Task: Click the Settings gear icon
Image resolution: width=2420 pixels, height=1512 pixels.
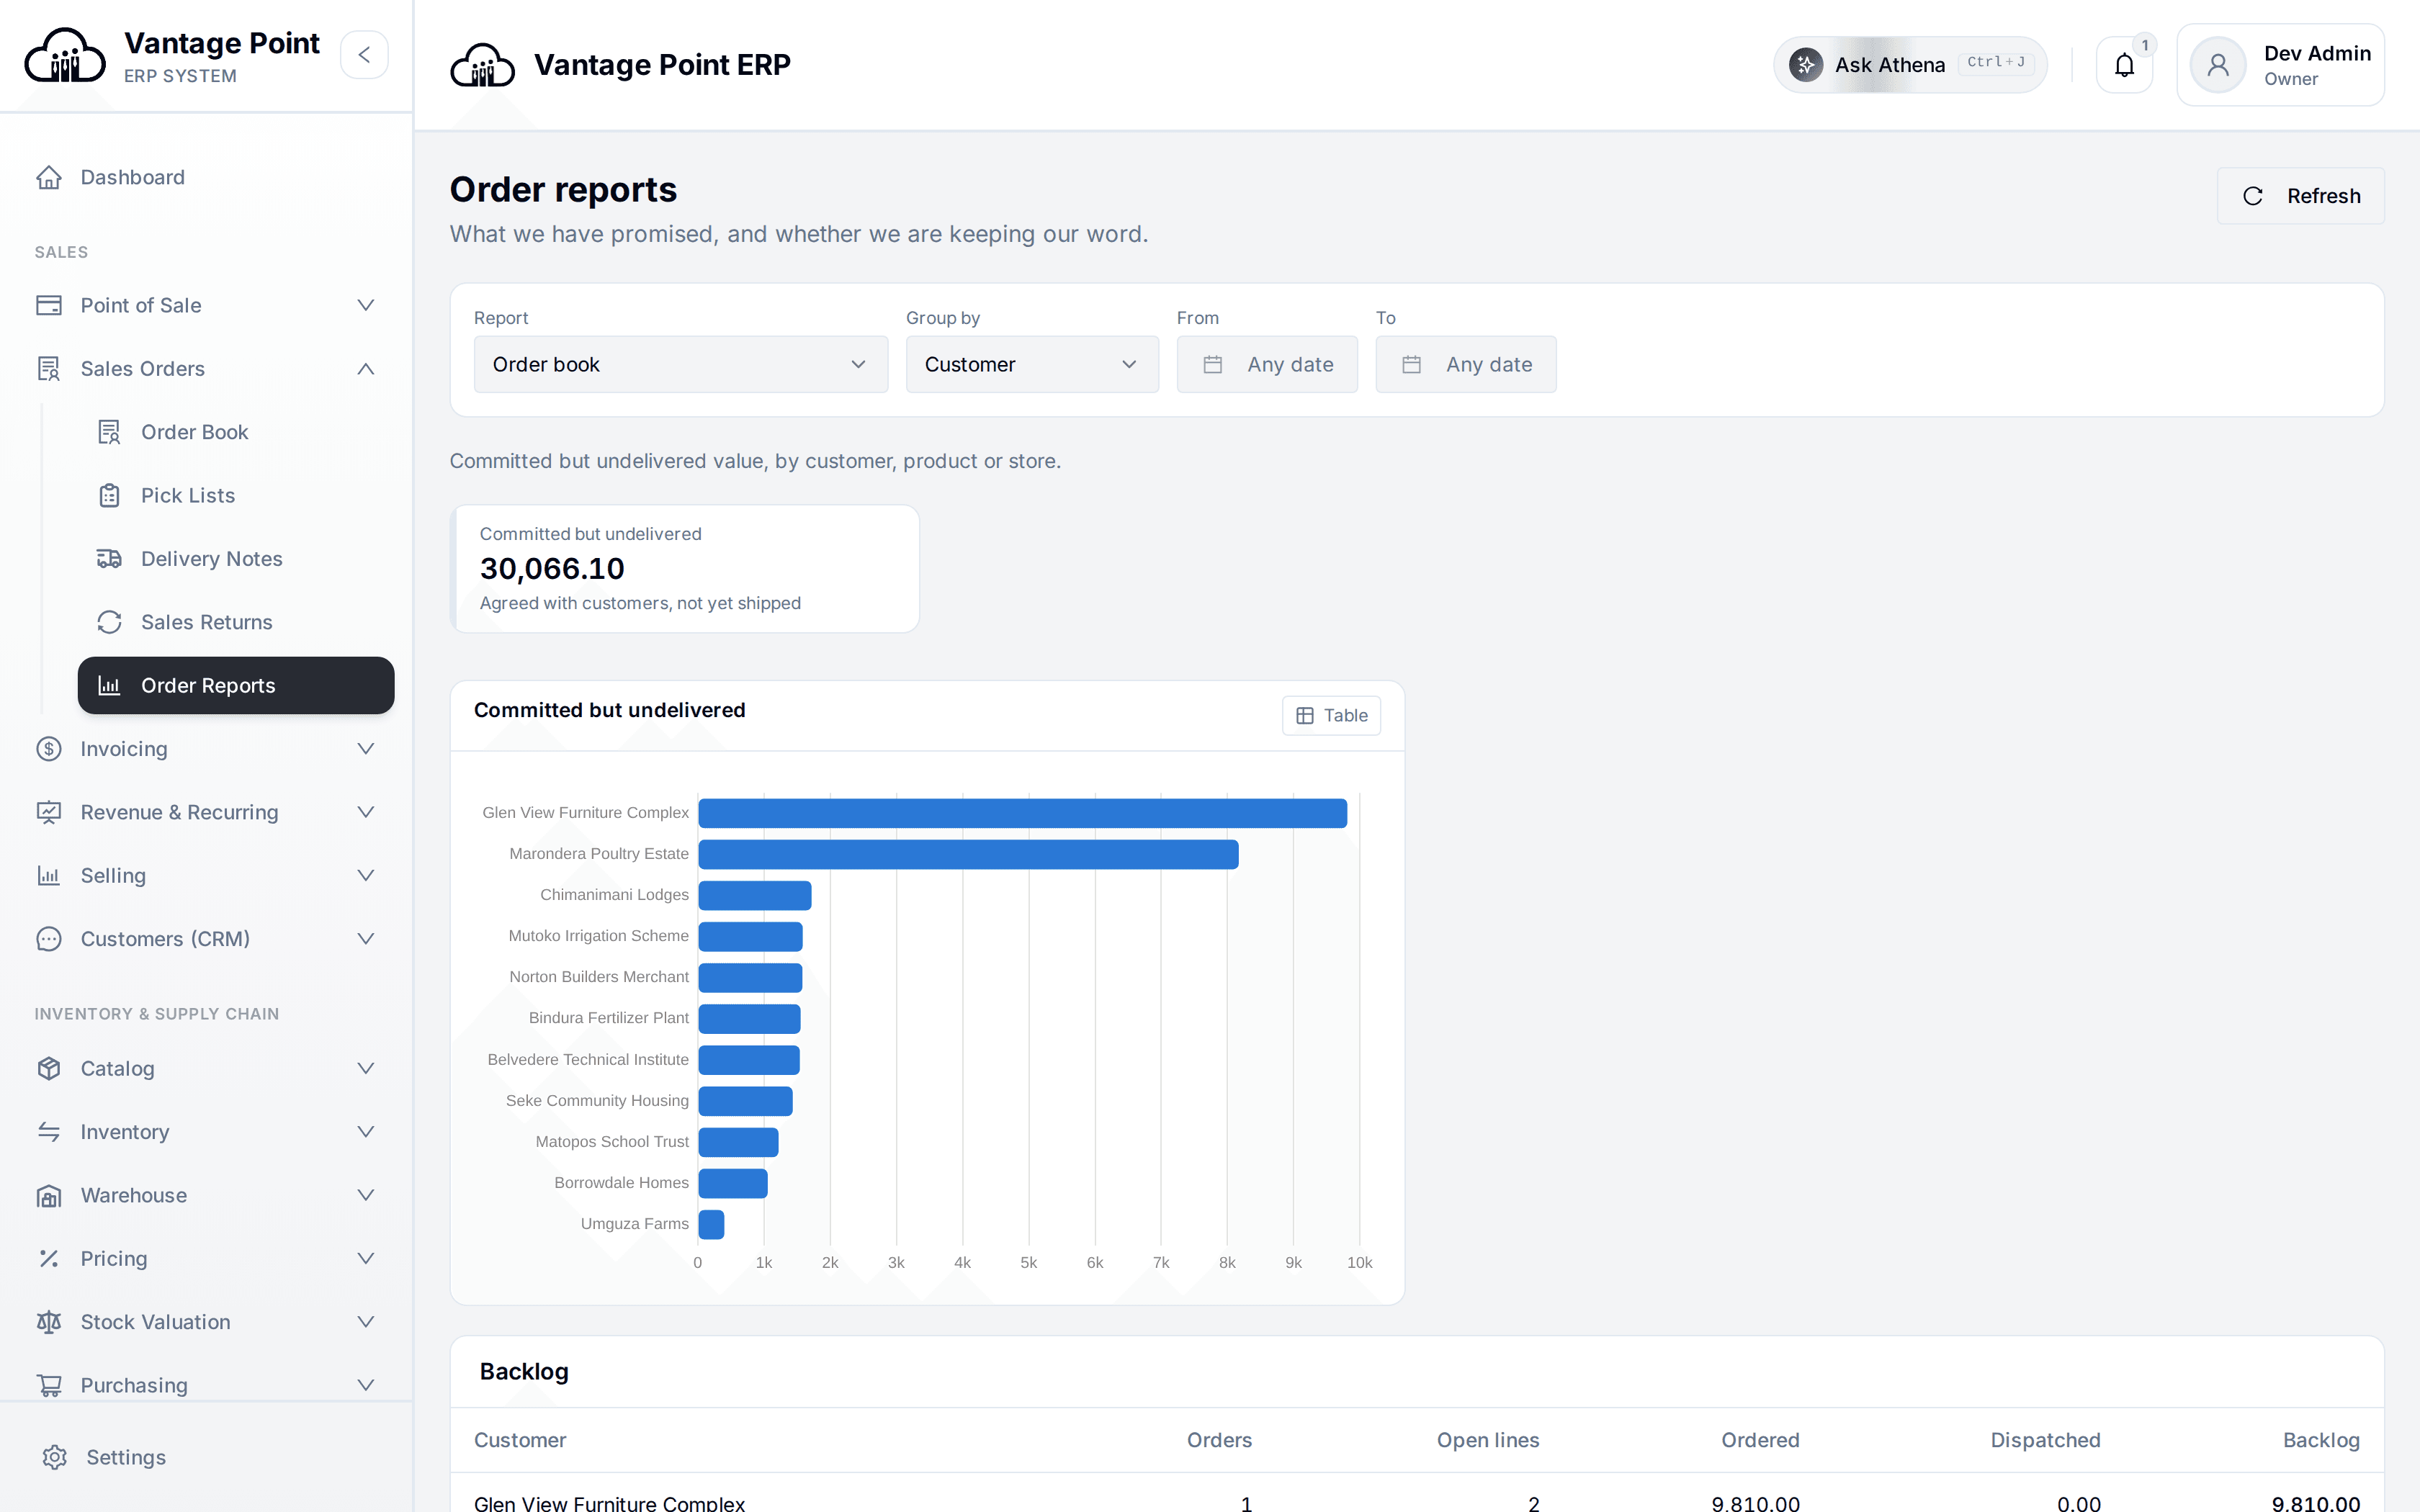Action: (55, 1457)
